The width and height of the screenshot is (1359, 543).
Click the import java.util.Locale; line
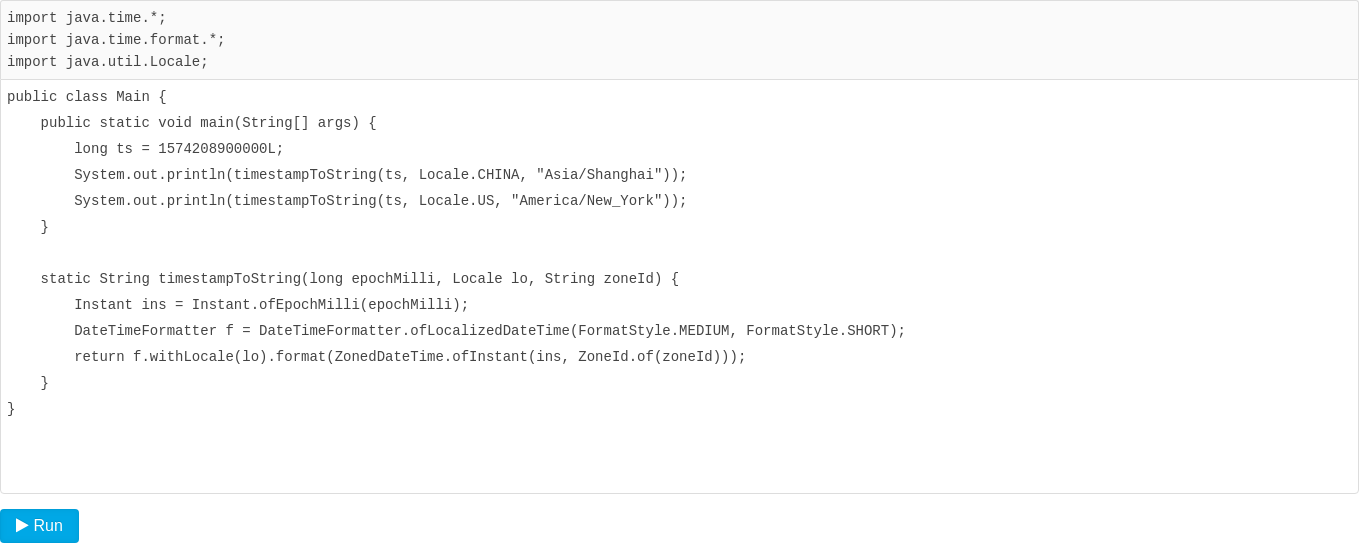tap(108, 62)
